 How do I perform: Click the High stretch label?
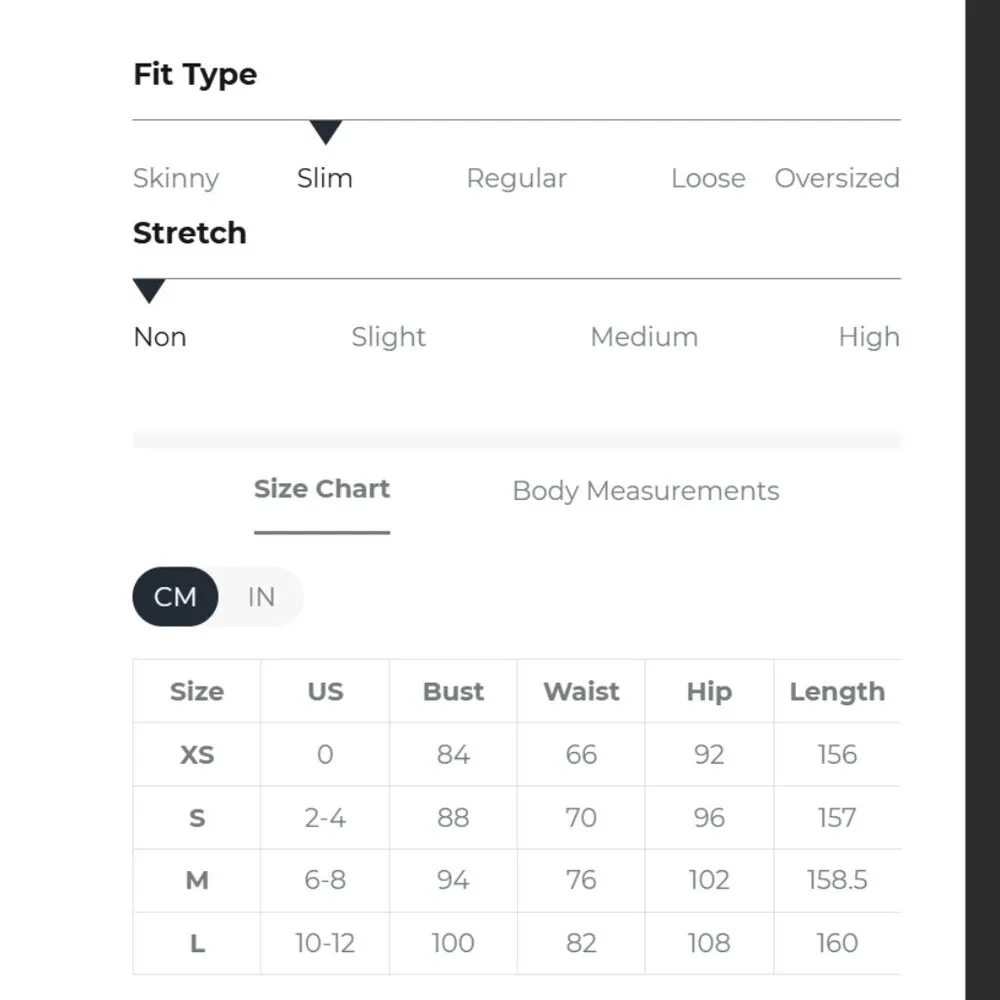[x=868, y=337]
